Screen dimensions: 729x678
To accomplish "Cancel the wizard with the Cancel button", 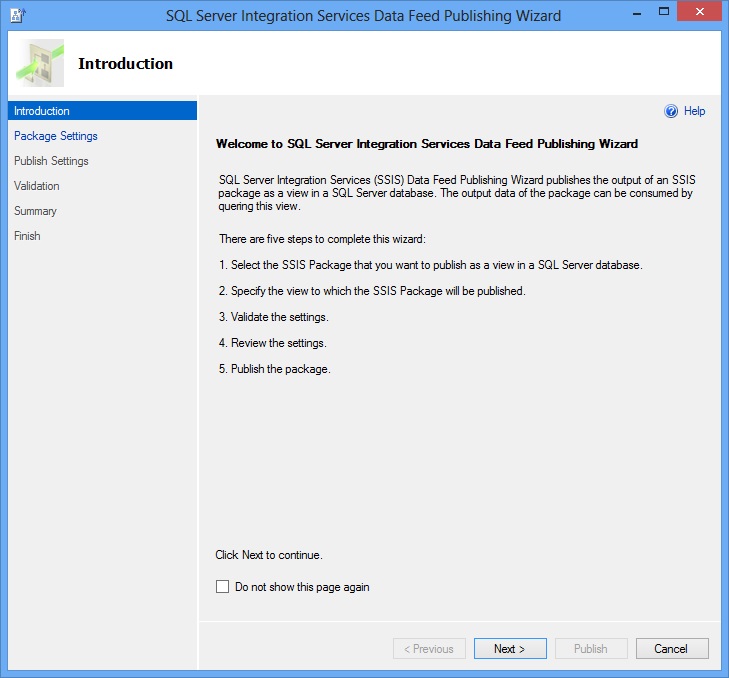I will click(672, 649).
